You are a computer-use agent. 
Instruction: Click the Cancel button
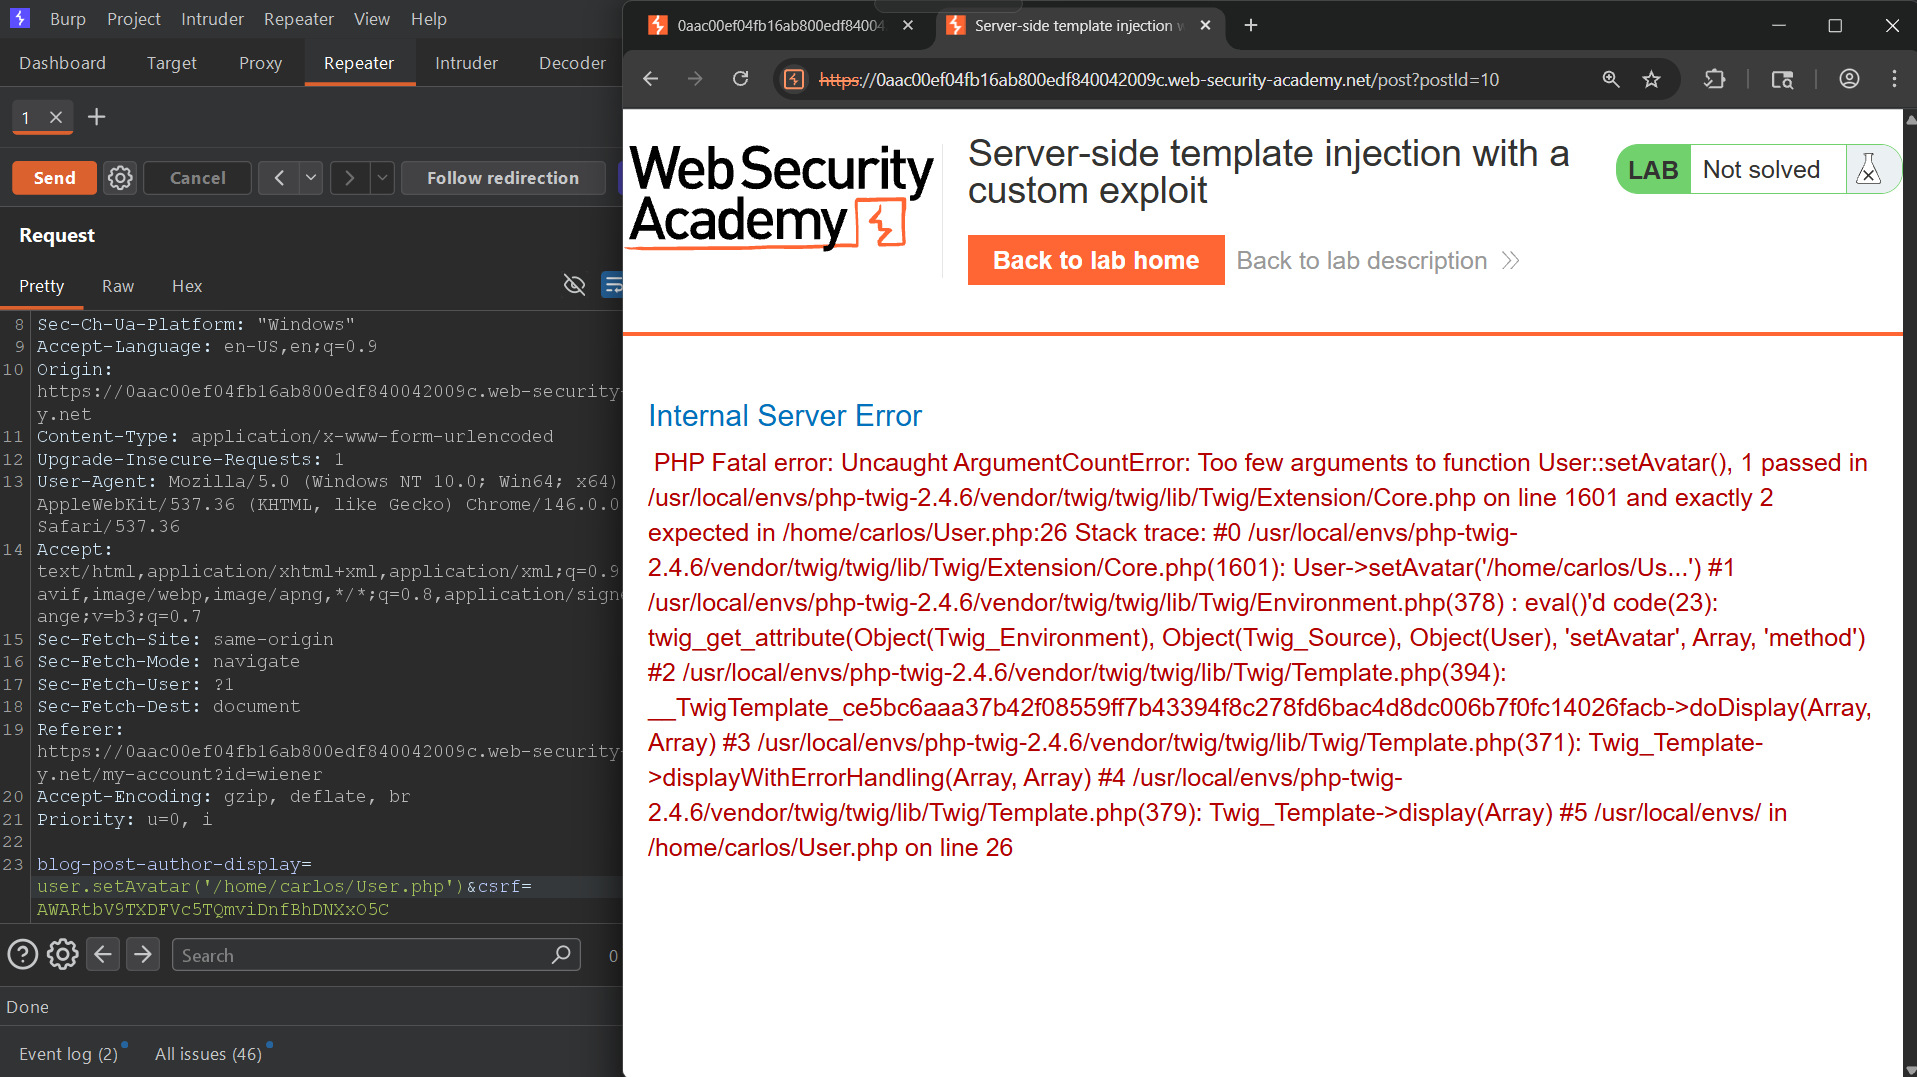point(197,178)
